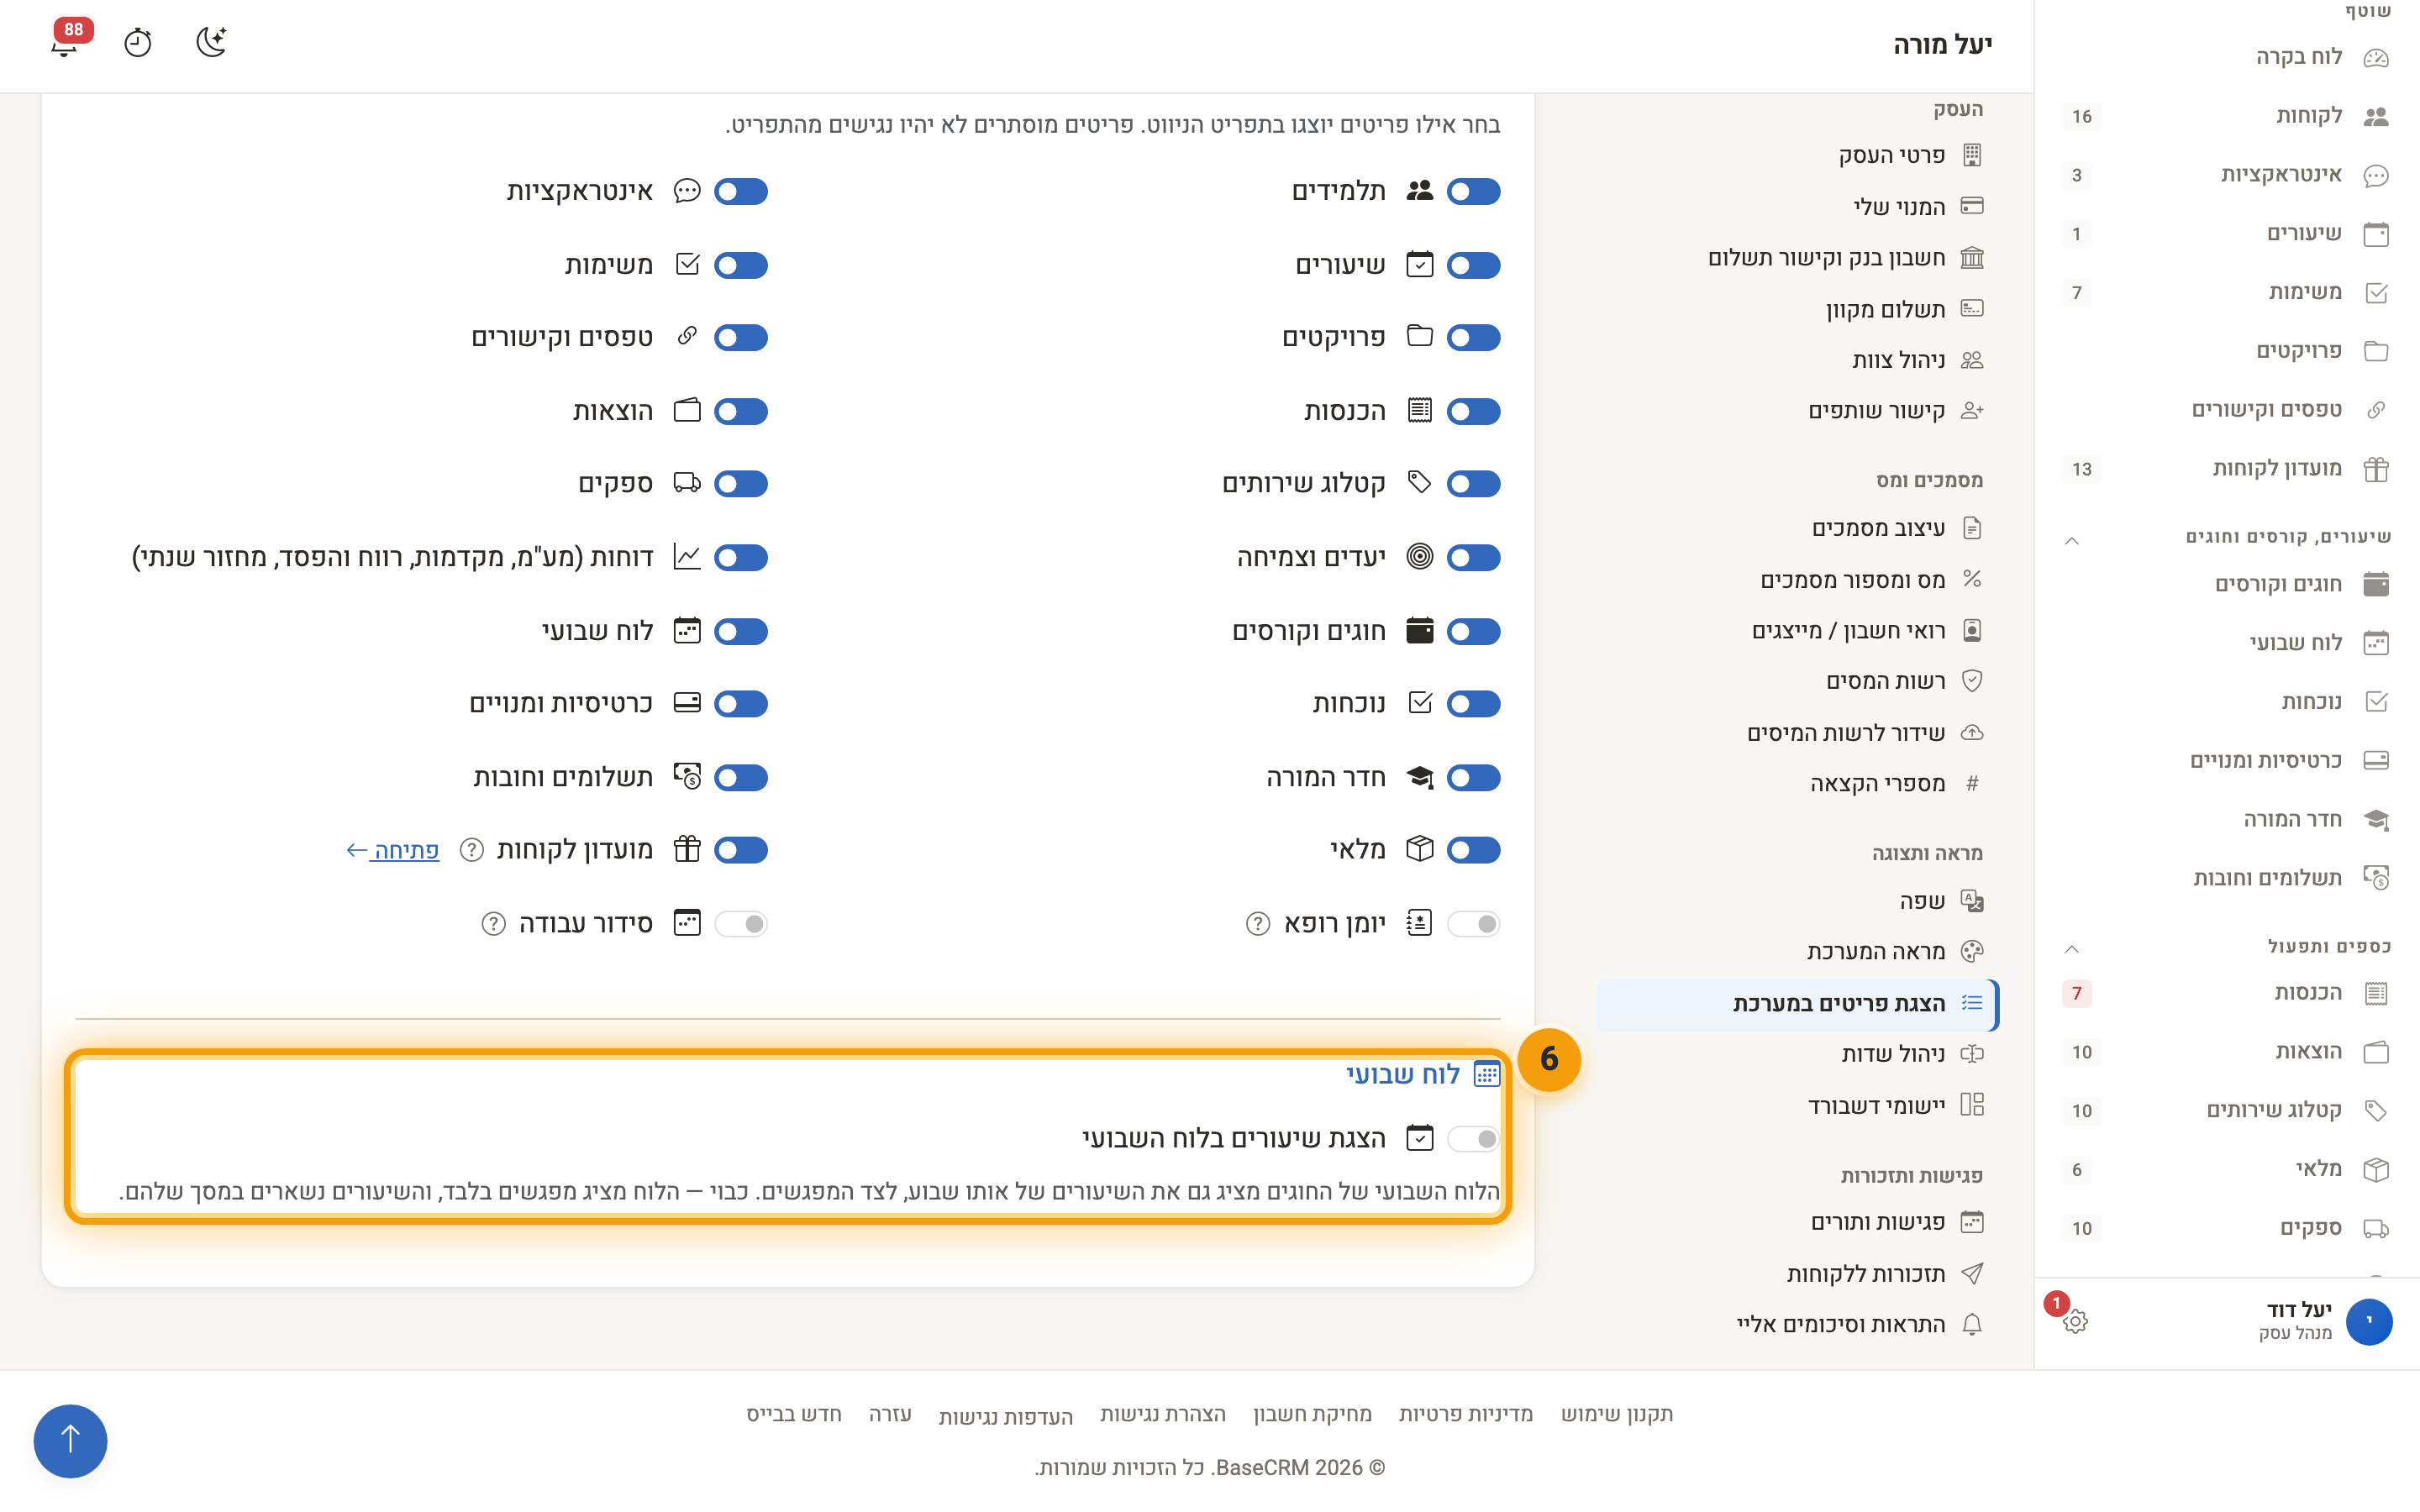This screenshot has width=2420, height=1512.
Task: Click חדש בבייס footer link
Action: (794, 1414)
